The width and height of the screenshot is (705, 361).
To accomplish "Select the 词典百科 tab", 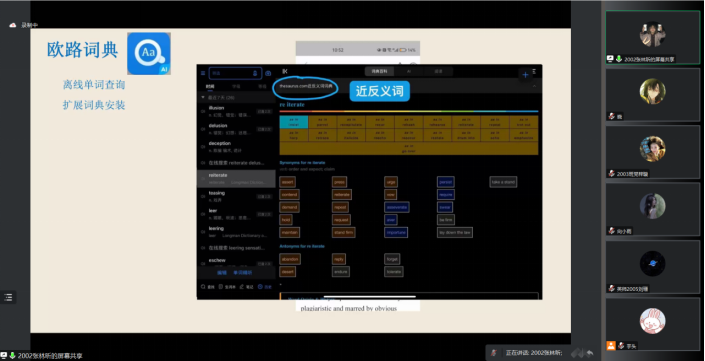I will pyautogui.click(x=379, y=71).
